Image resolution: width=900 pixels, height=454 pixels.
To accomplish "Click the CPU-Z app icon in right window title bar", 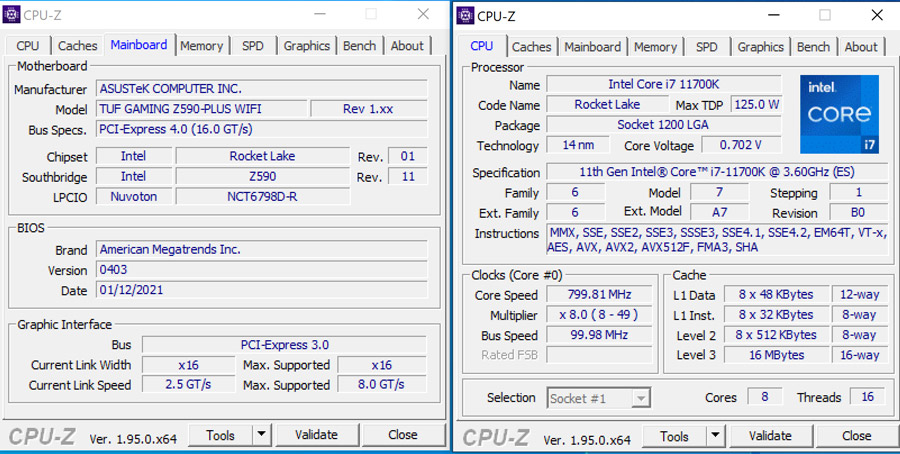I will click(465, 15).
